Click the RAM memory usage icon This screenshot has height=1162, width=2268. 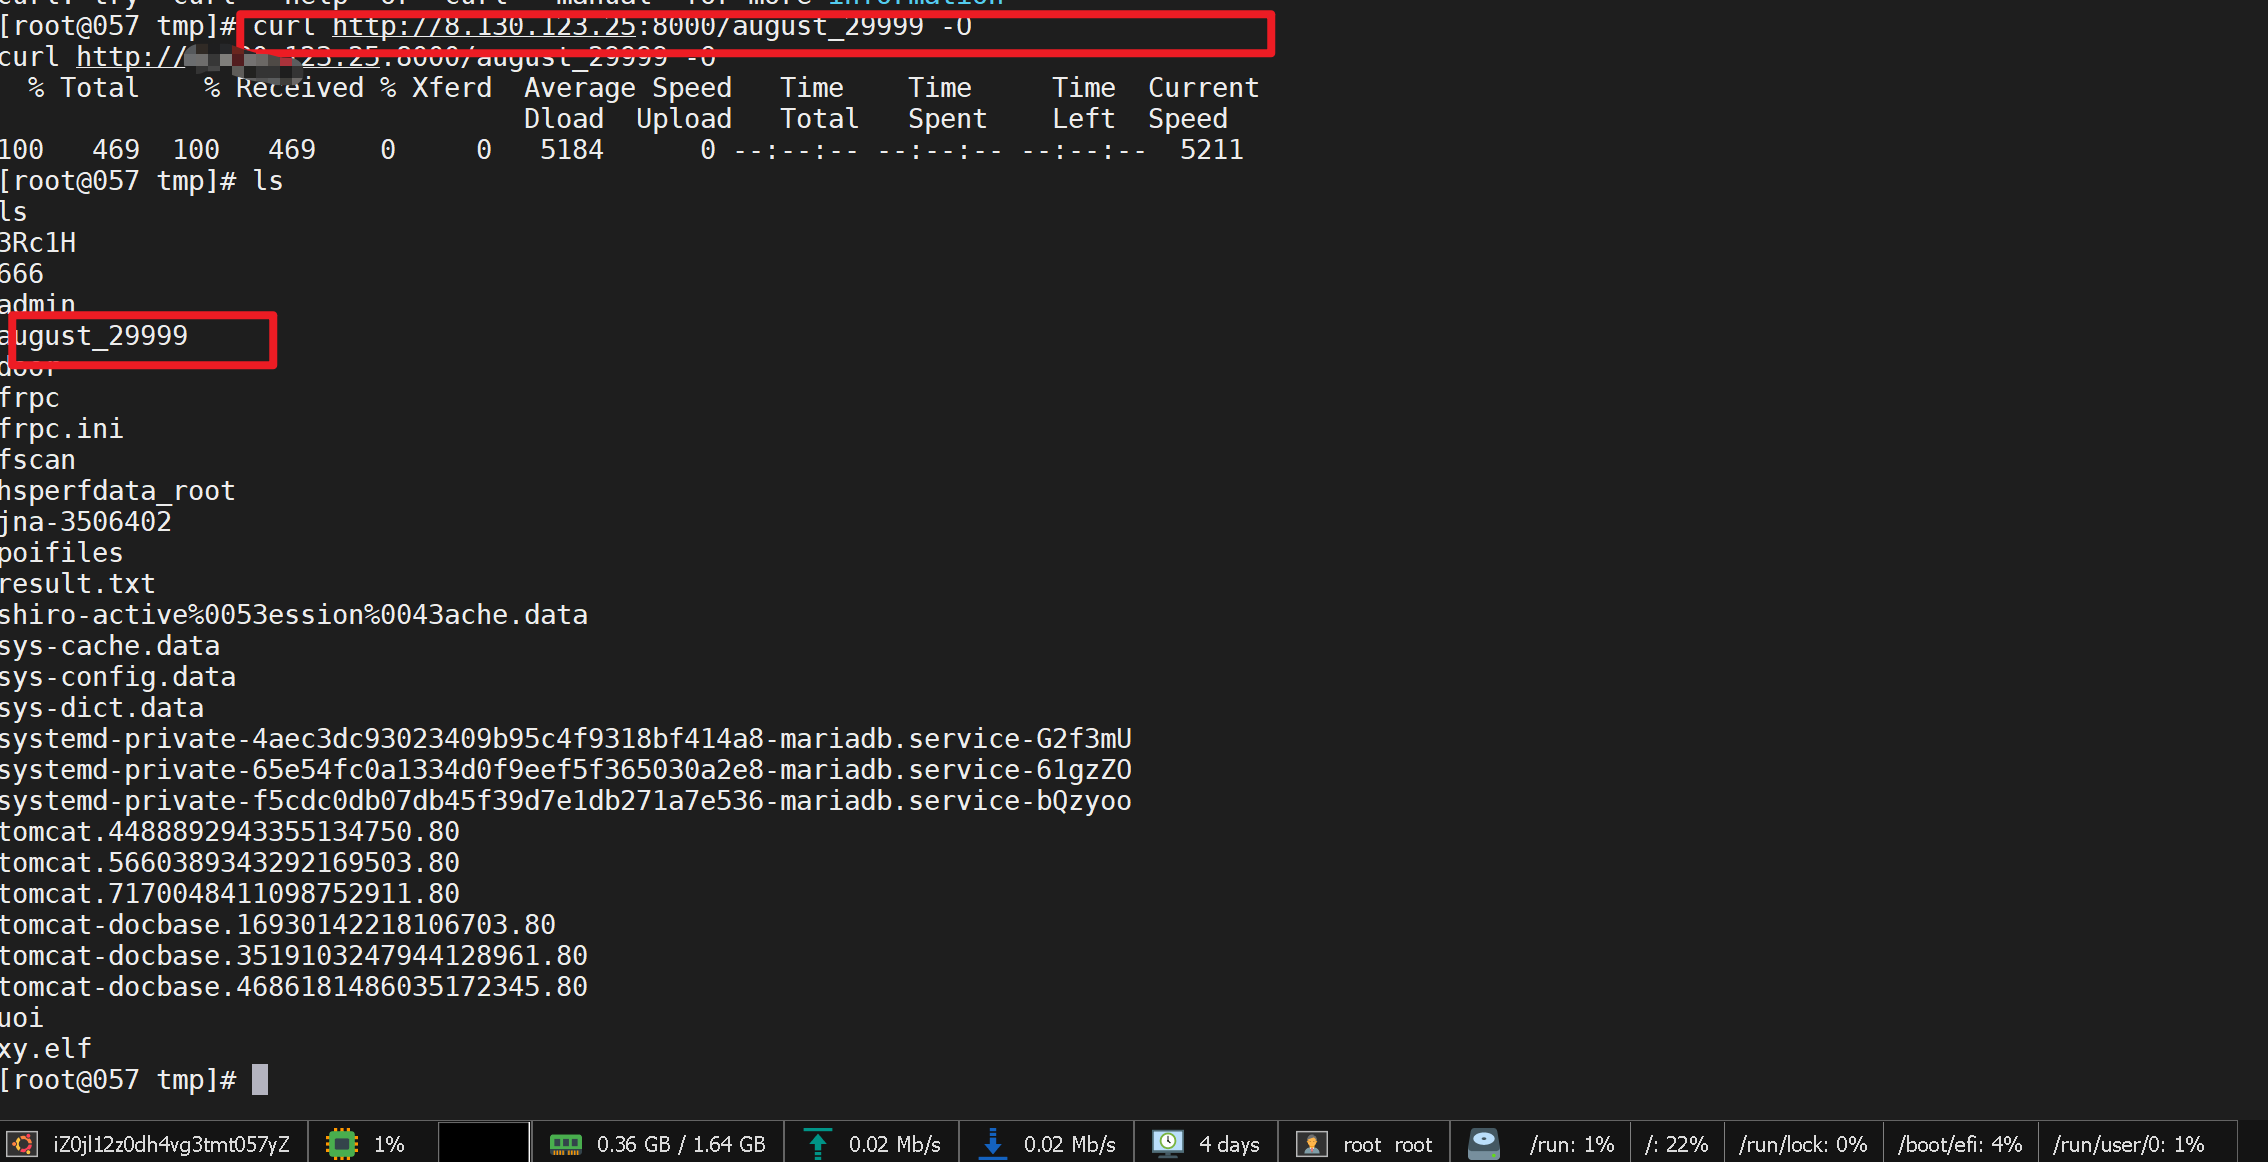pos(566,1144)
